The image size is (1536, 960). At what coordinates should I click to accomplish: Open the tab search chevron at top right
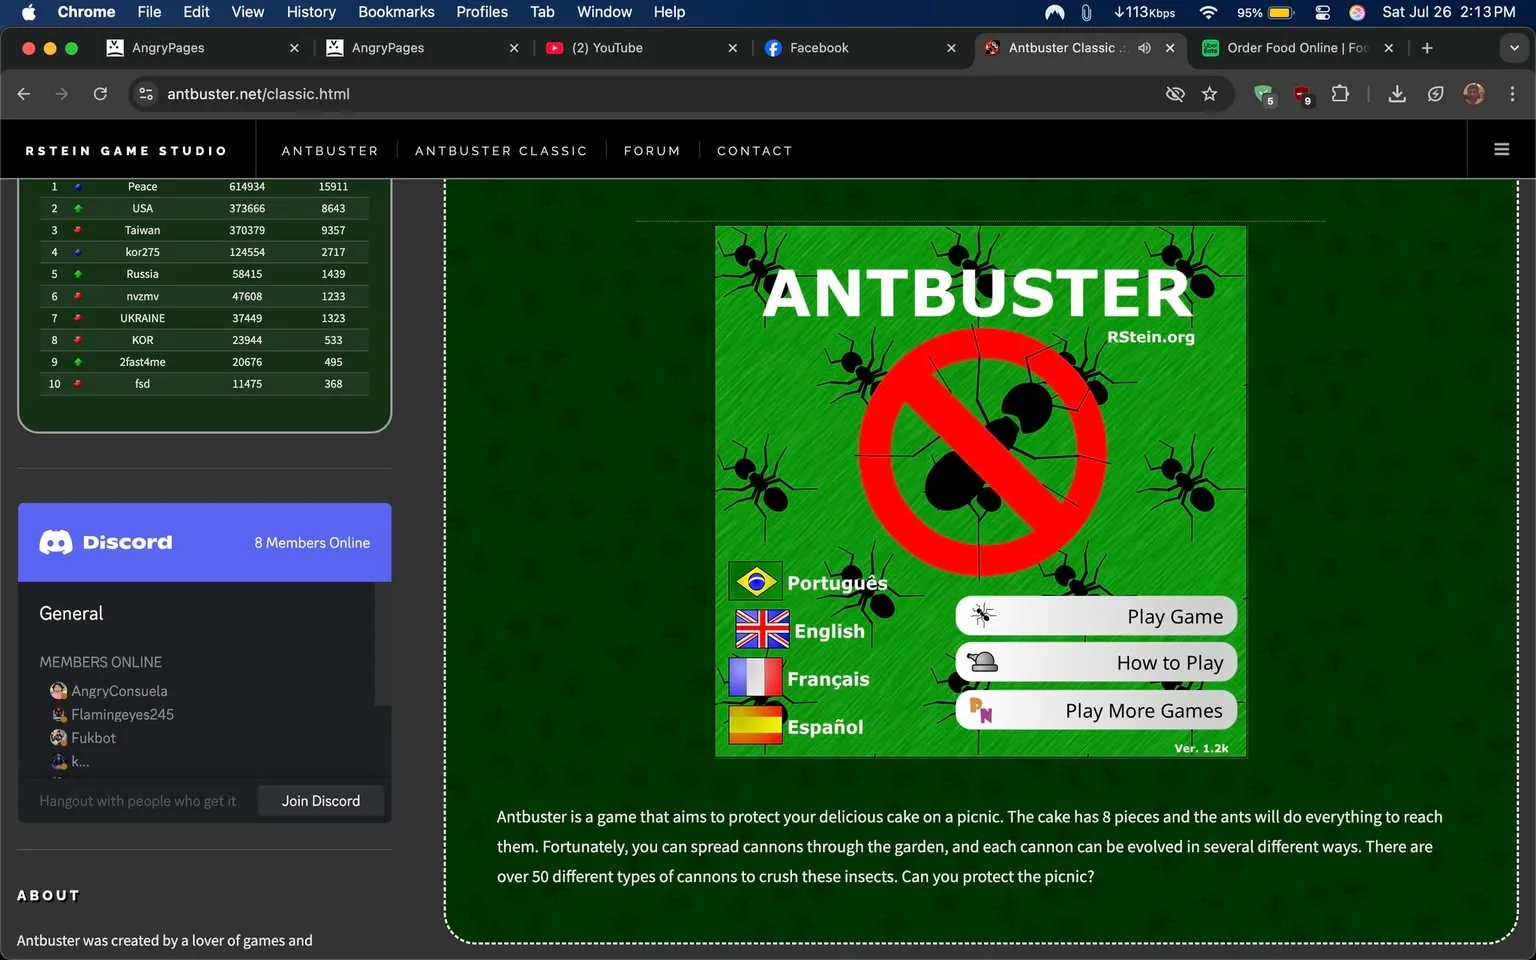(1513, 47)
